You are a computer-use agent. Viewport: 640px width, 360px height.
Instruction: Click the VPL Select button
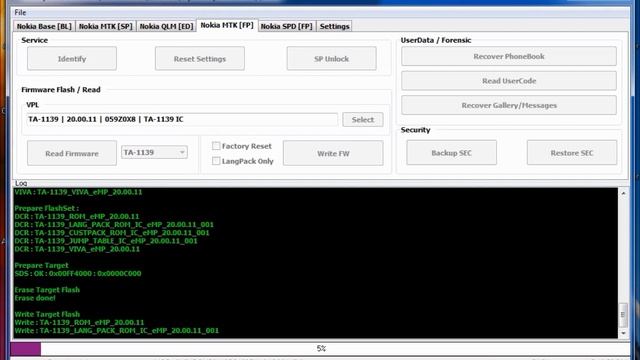pyautogui.click(x=362, y=120)
